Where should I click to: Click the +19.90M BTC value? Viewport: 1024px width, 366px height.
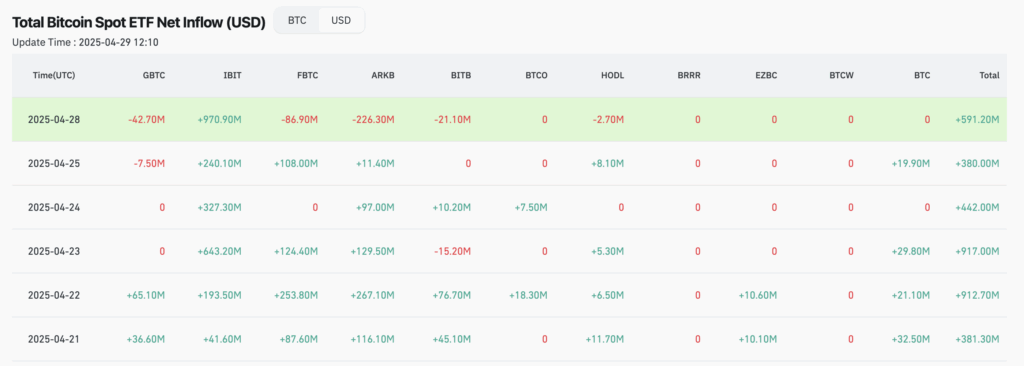click(910, 163)
